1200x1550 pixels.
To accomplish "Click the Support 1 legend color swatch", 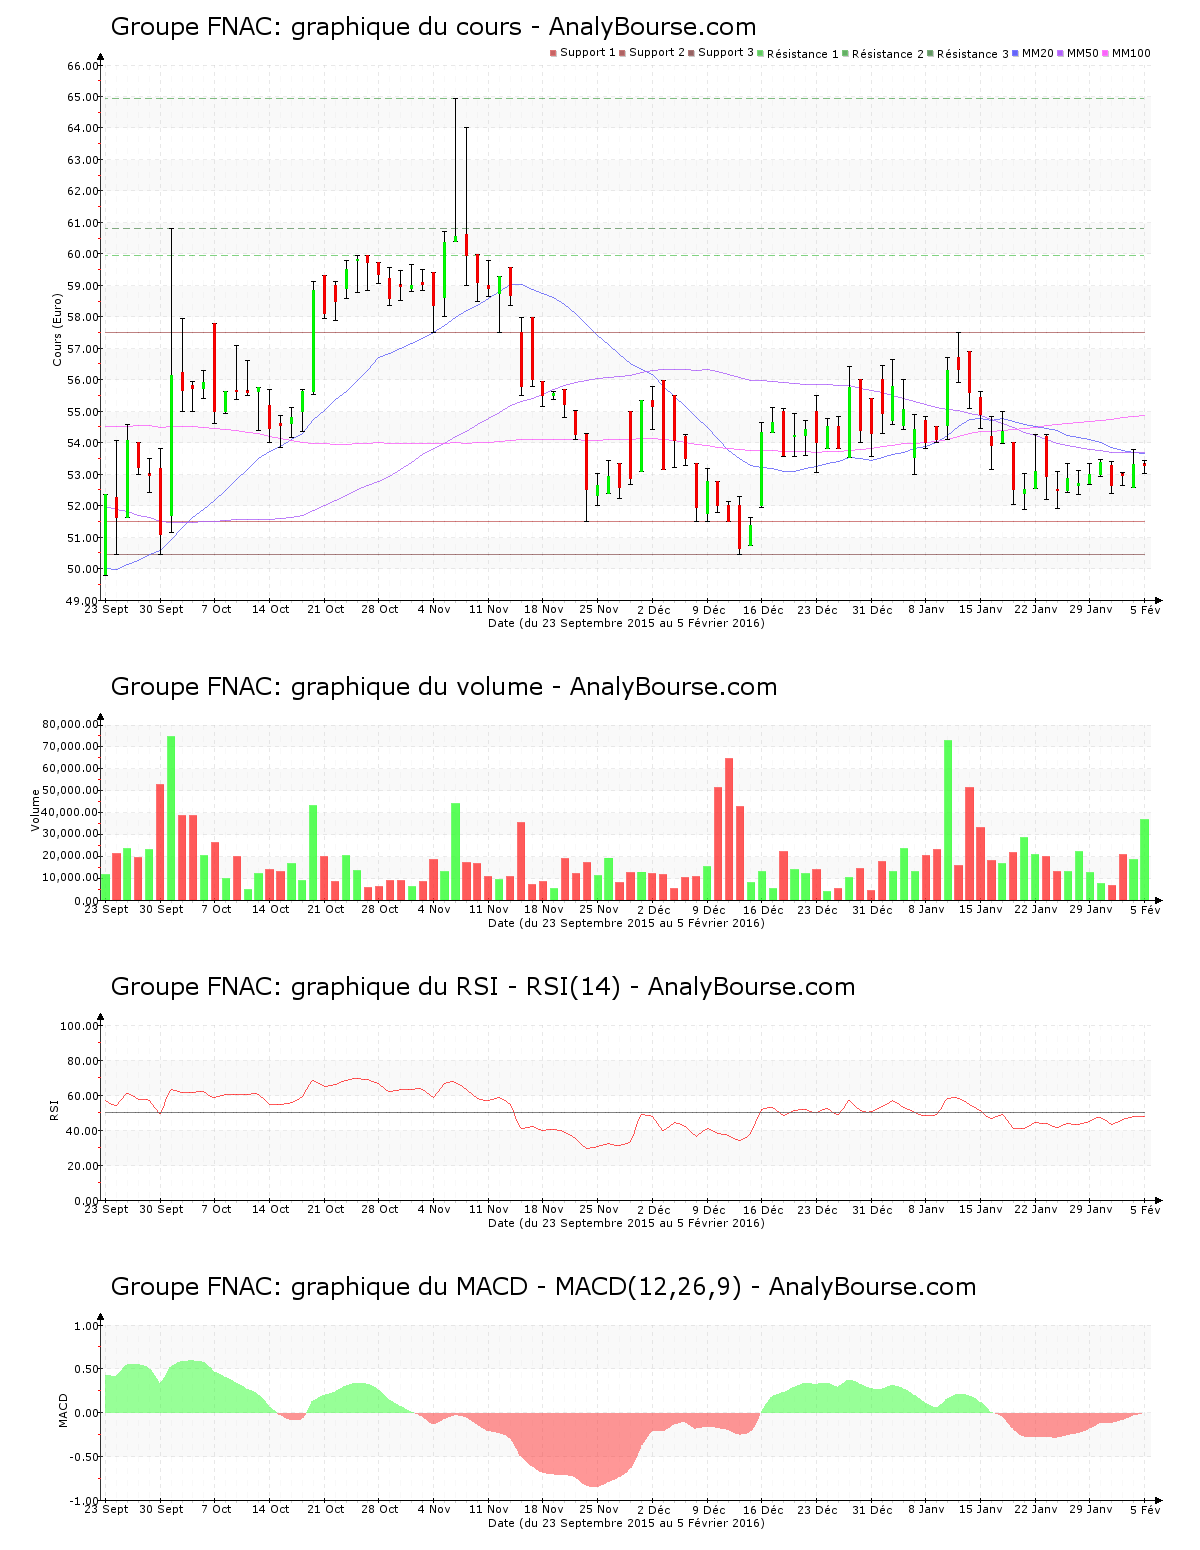I will [x=553, y=53].
